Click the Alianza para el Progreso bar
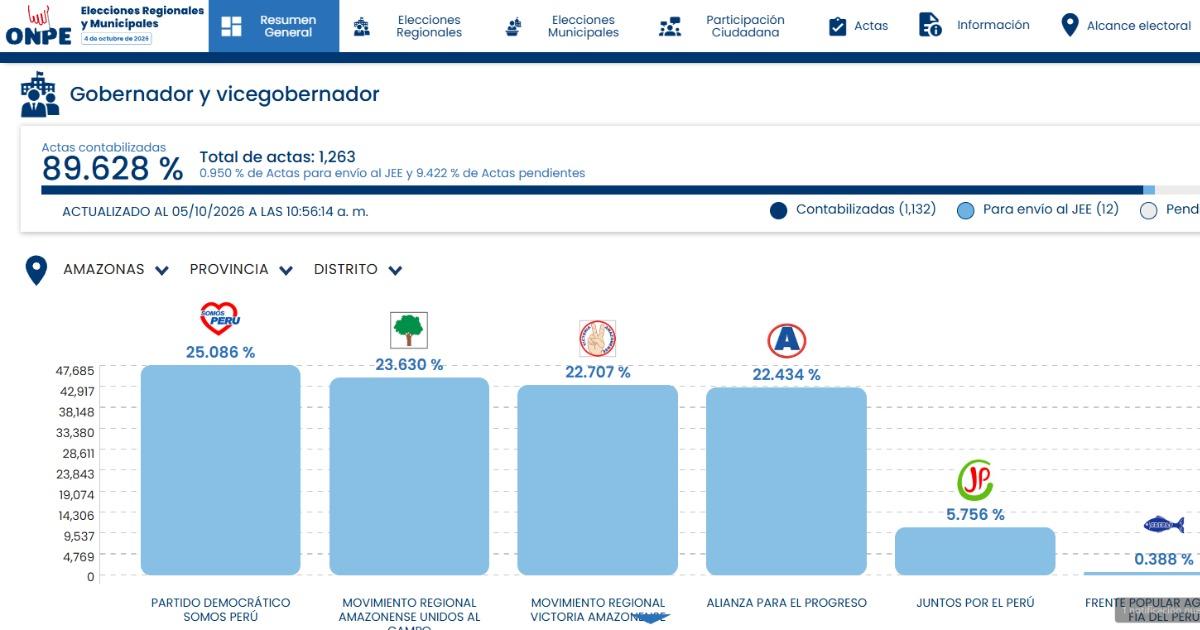Viewport: 1200px width, 630px height. click(786, 481)
